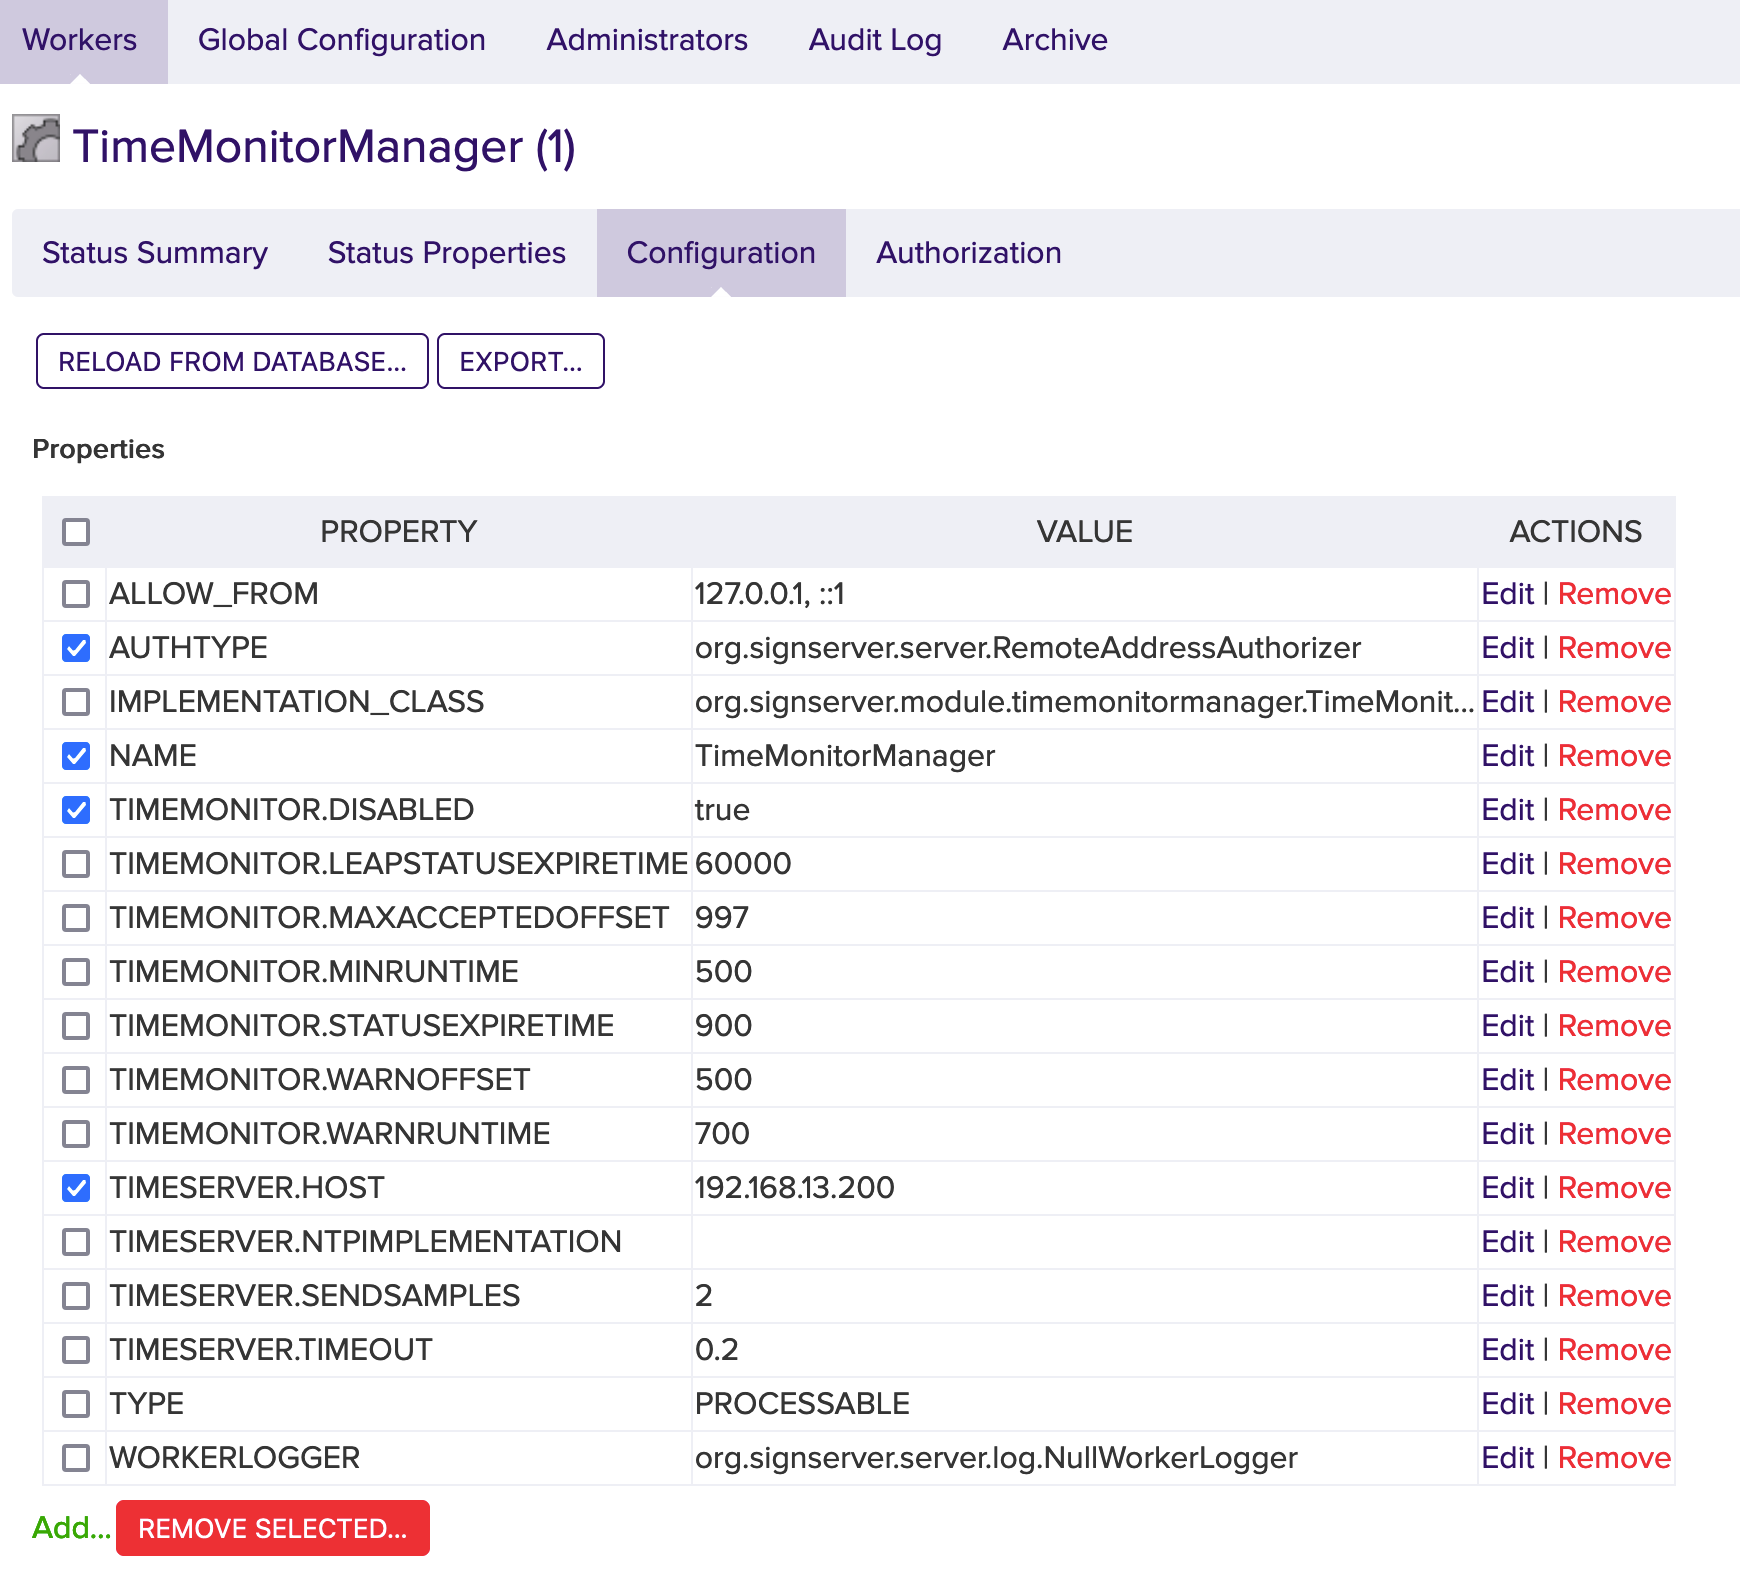Click the Remove Selected button
Viewport: 1740px width, 1574px height.
pos(272,1528)
